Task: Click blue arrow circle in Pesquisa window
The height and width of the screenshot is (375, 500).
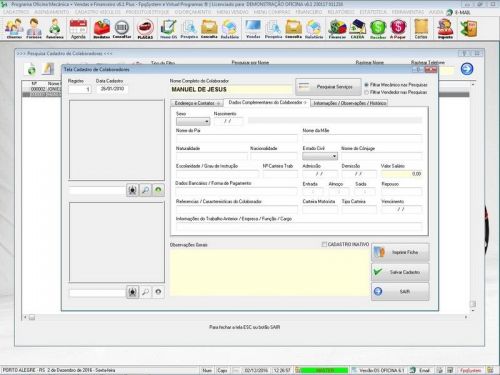Action: pyautogui.click(x=467, y=69)
